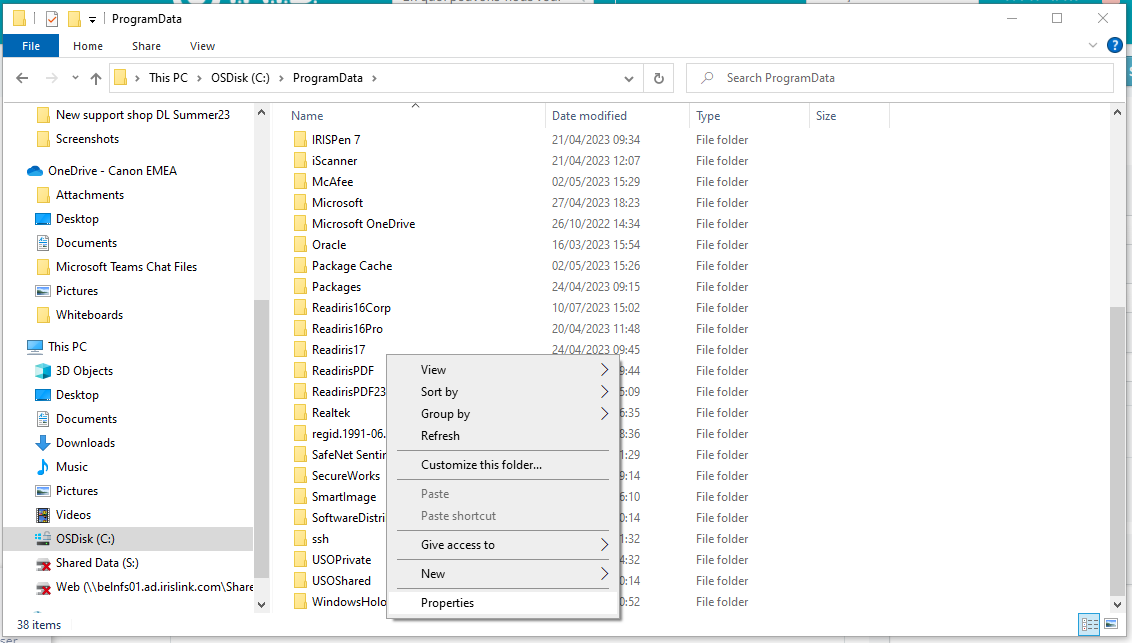Expand the ribbon with the chevron
Image resolution: width=1132 pixels, height=643 pixels.
click(1092, 46)
